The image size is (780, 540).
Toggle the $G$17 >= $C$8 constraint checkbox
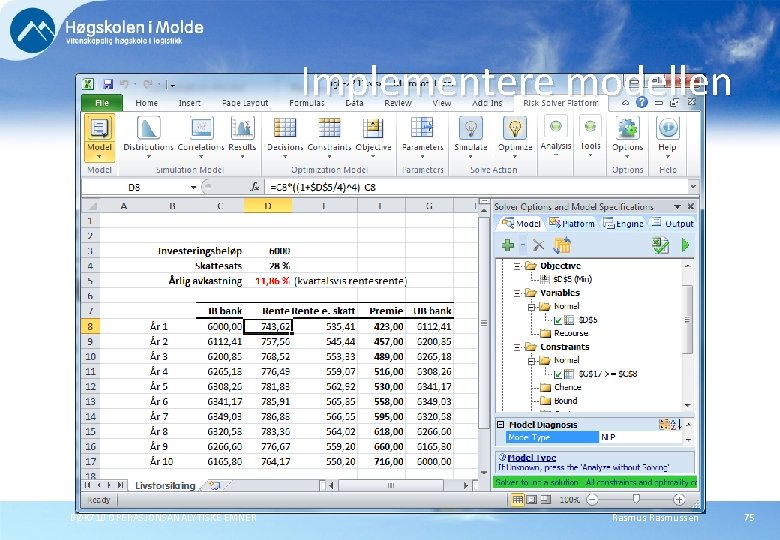(558, 374)
